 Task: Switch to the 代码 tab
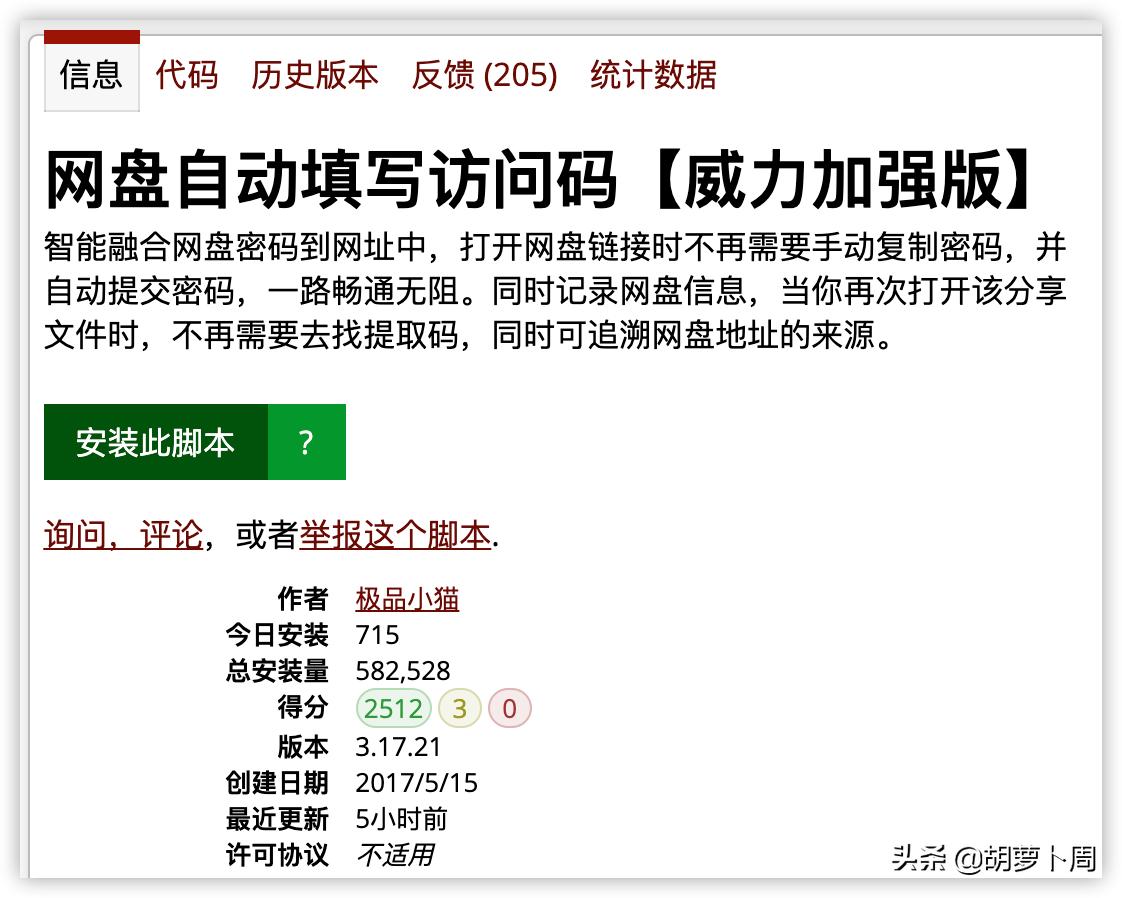[x=184, y=75]
